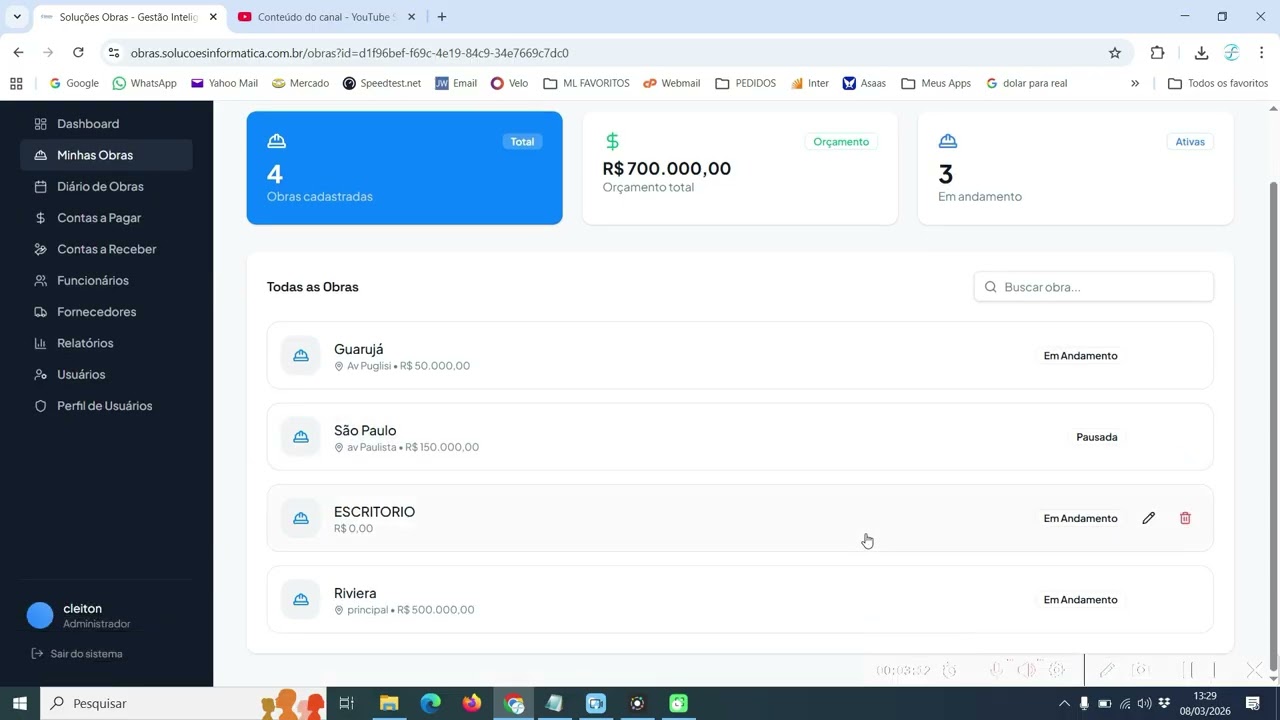
Task: Open browser downloads
Action: (1201, 53)
